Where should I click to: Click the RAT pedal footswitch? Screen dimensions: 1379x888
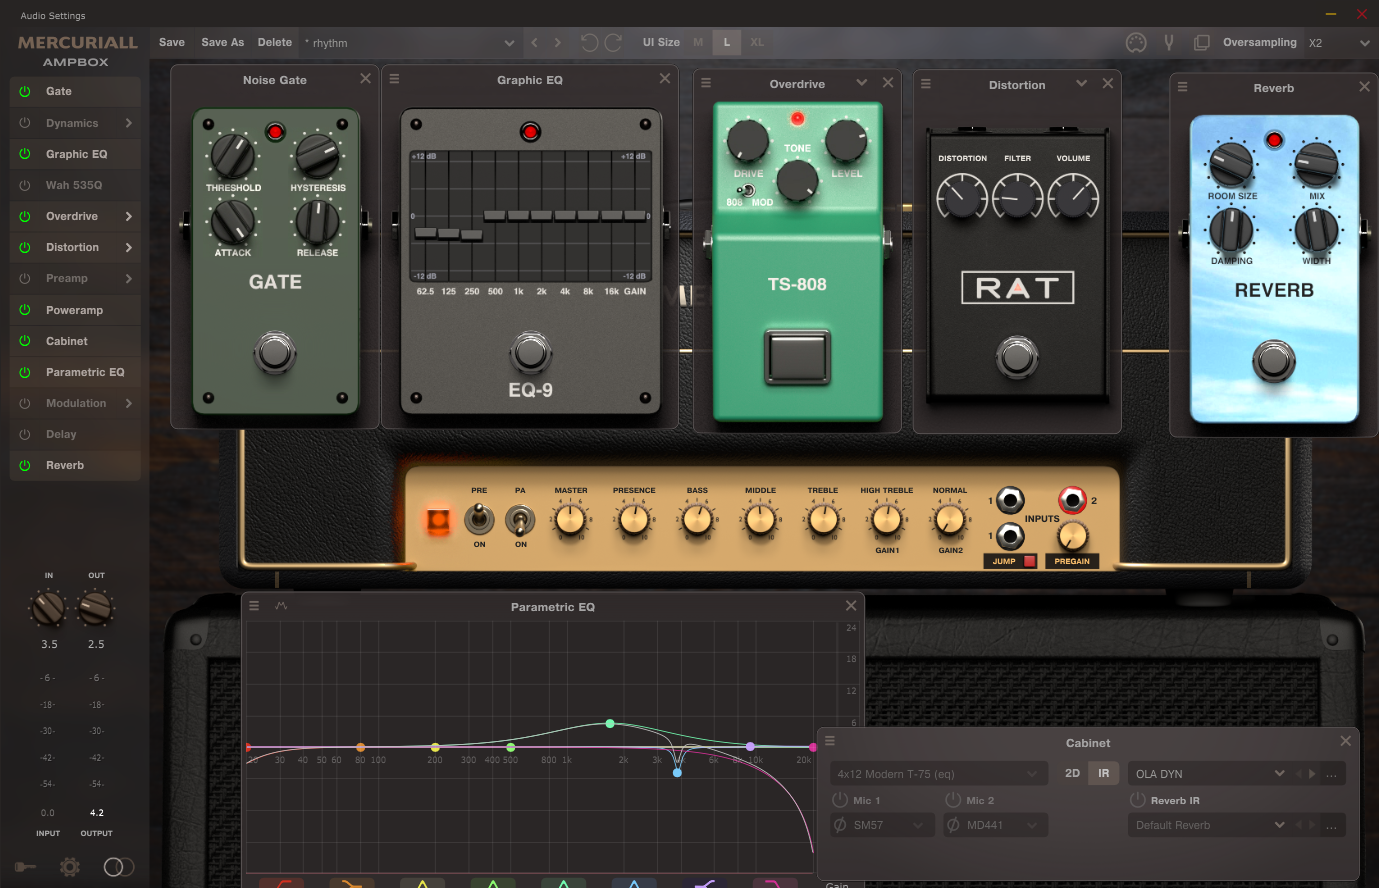(x=1017, y=356)
